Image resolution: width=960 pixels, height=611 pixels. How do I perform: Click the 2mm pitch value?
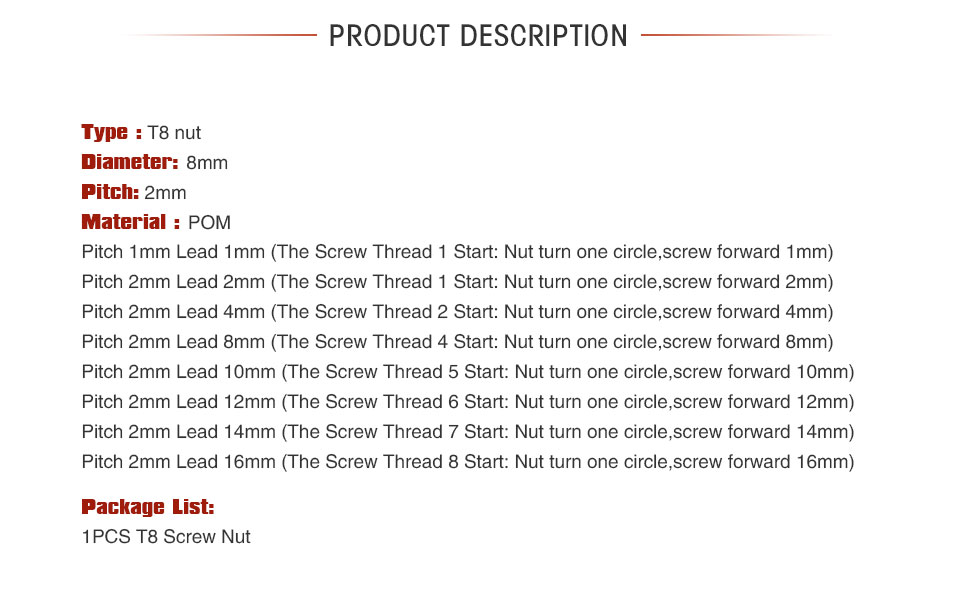pos(165,193)
